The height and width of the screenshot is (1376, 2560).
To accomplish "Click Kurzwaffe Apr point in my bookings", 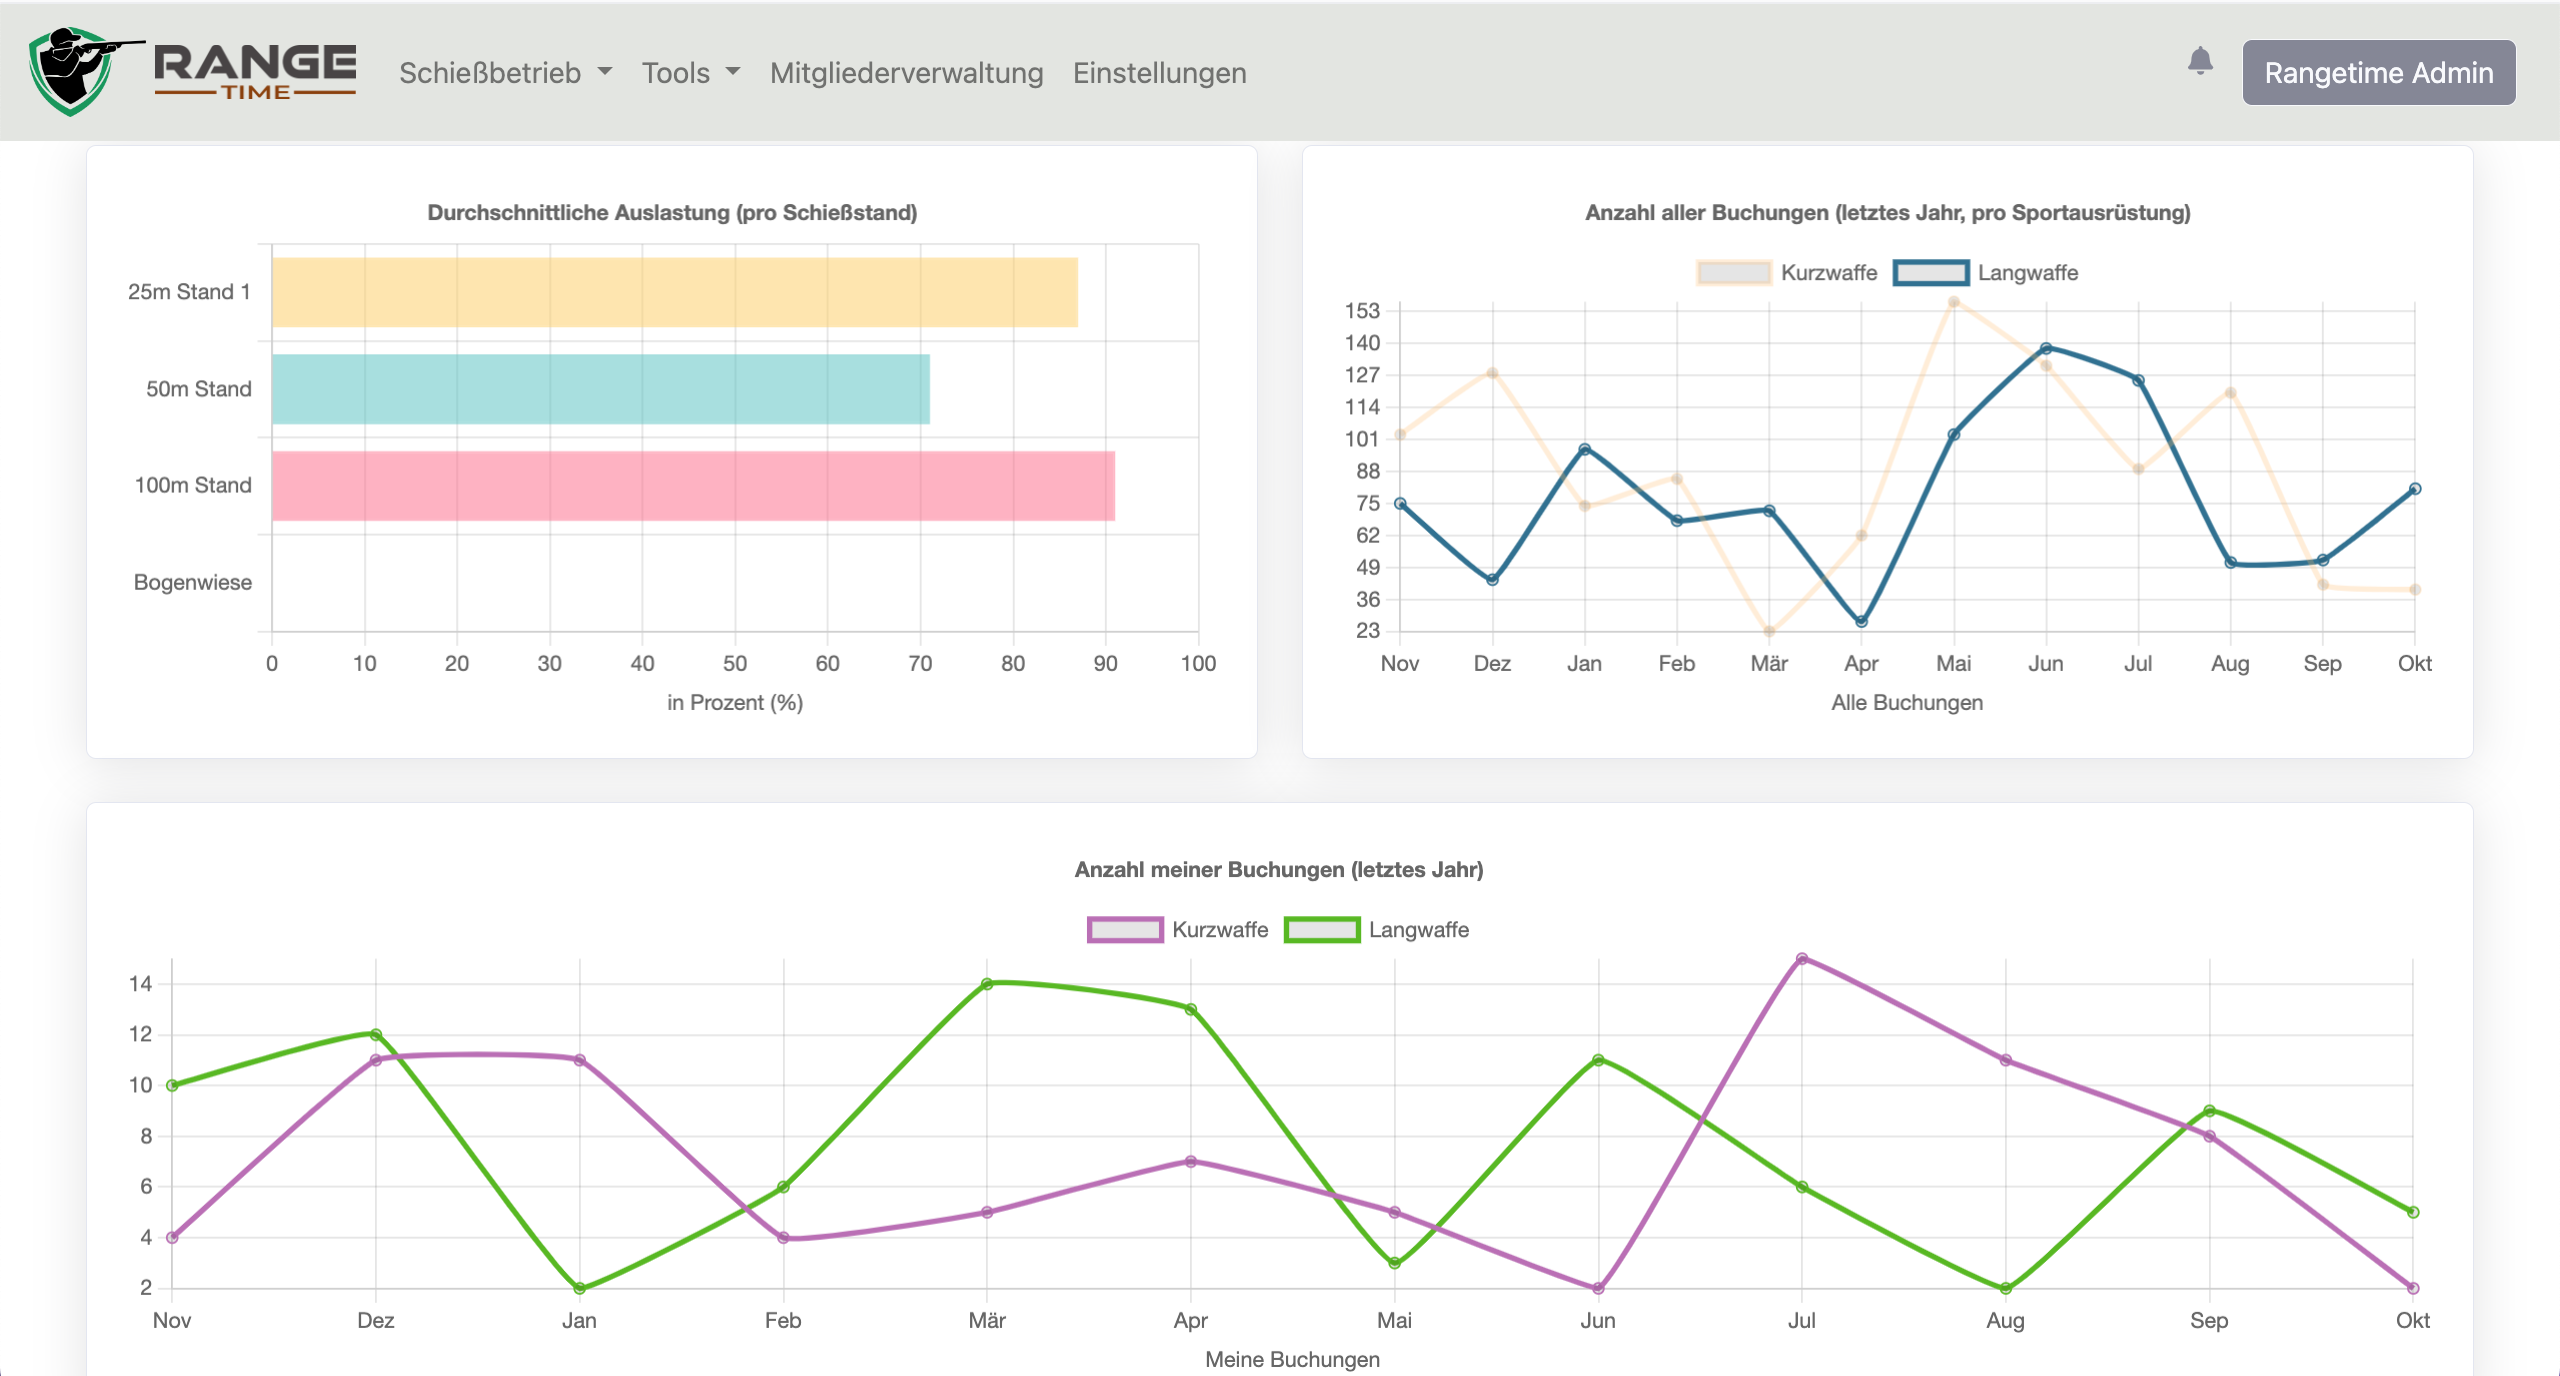I will tap(1191, 1162).
